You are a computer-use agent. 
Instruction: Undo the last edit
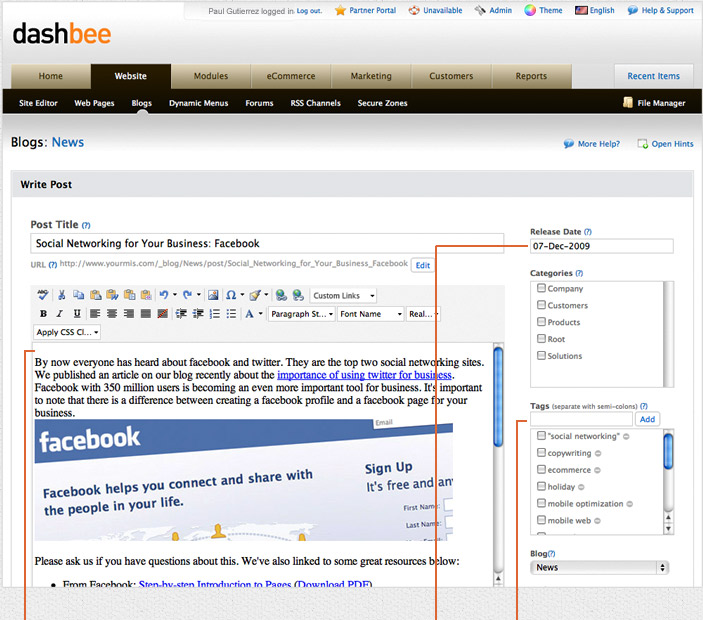(x=164, y=295)
